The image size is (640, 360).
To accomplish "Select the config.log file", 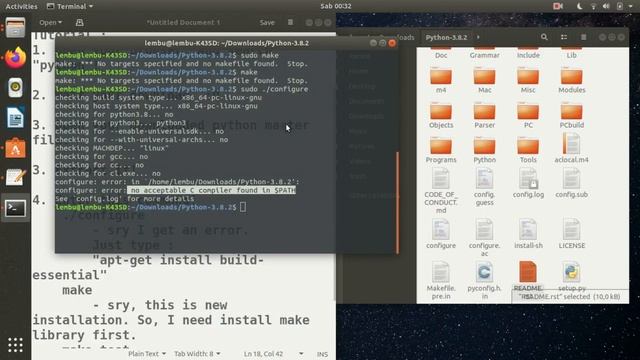I will [528, 184].
